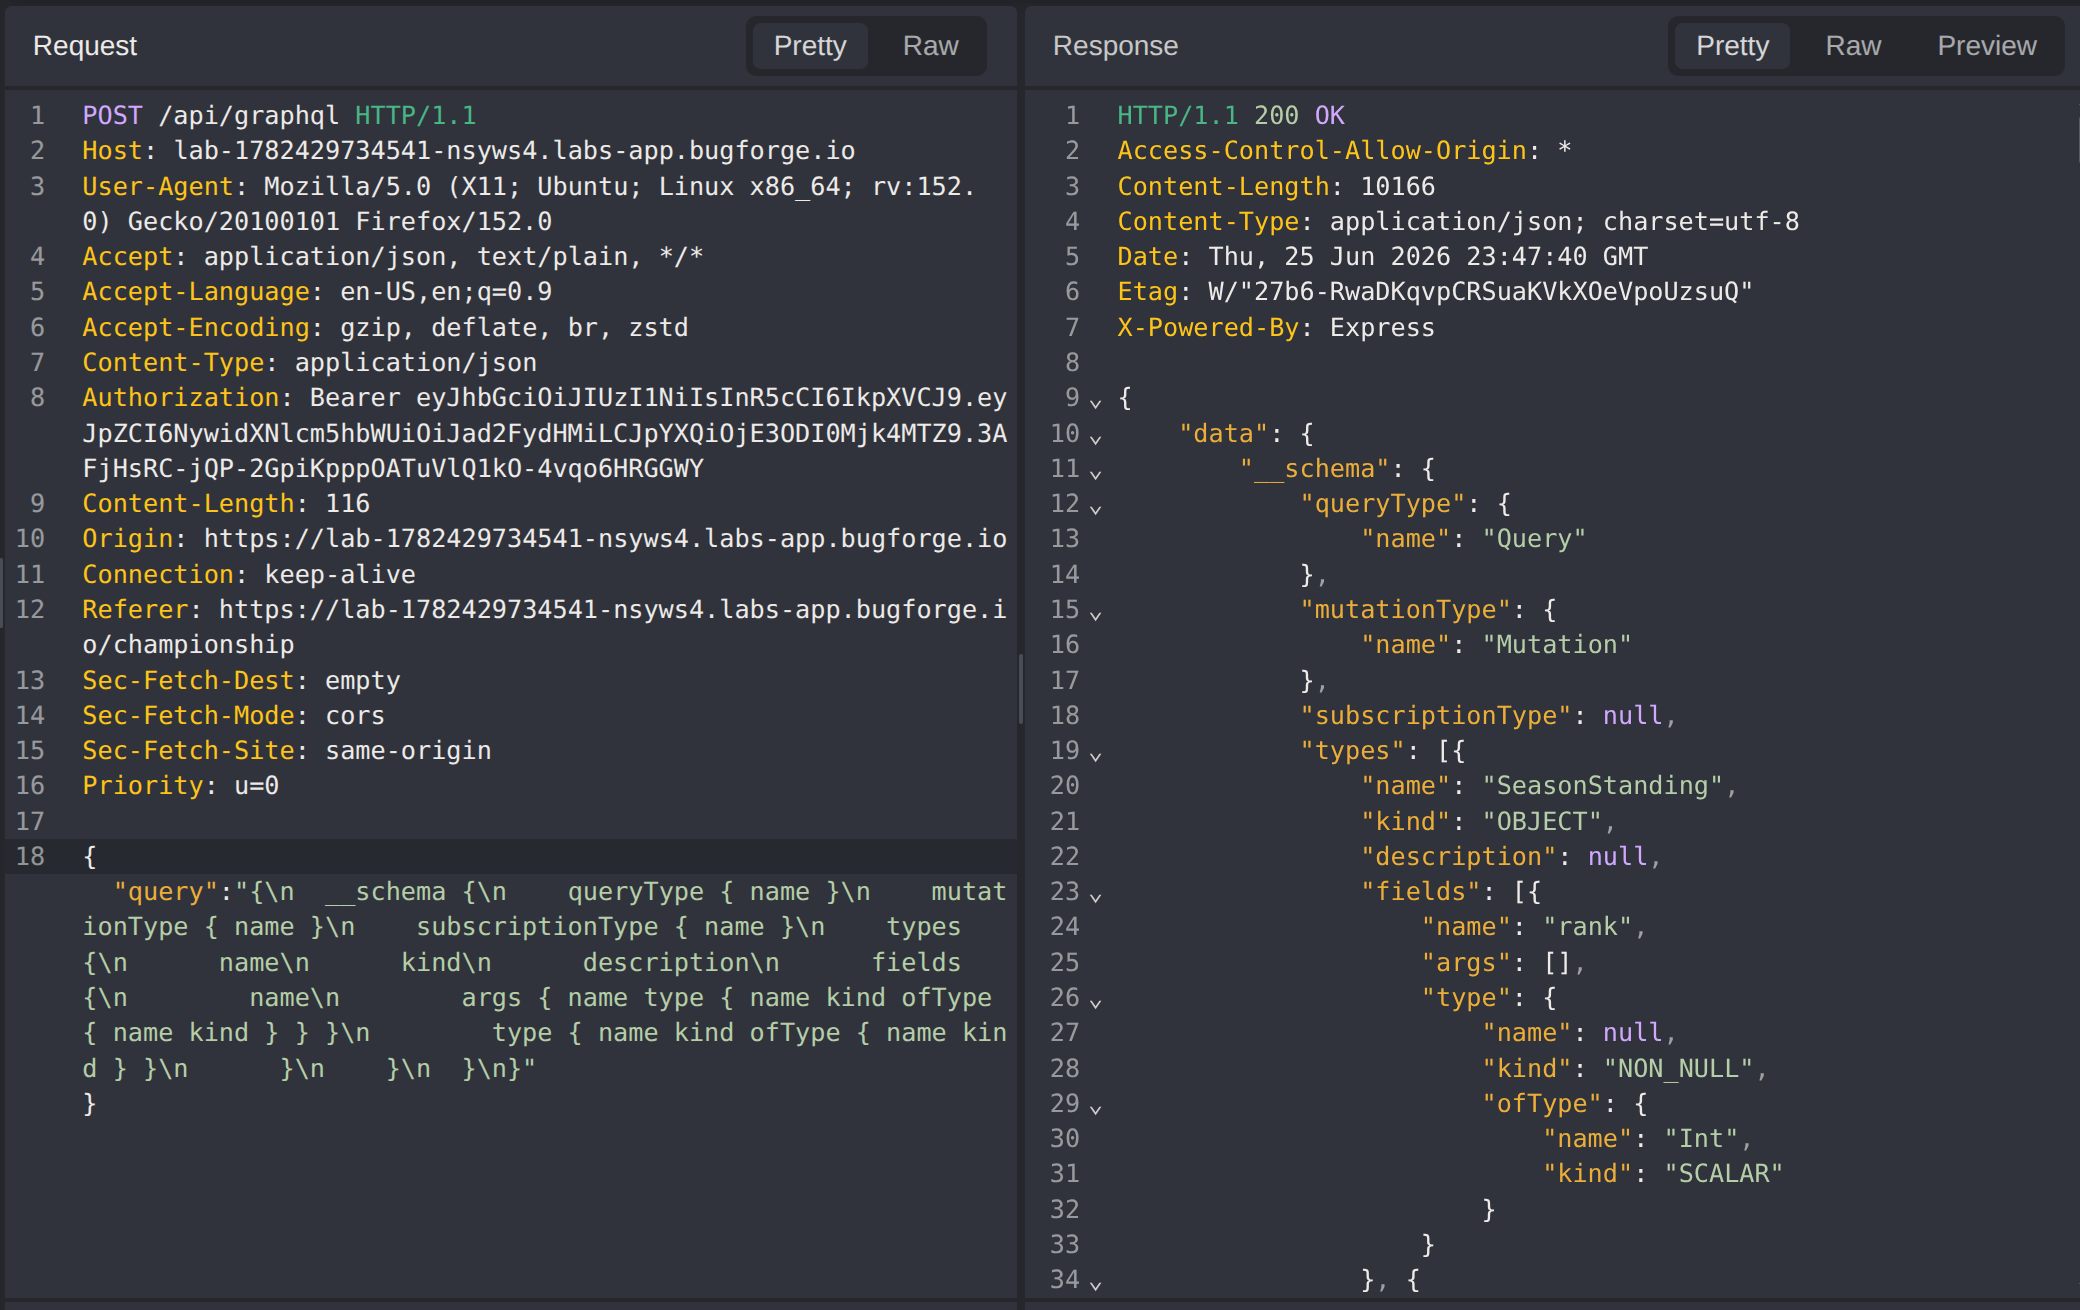Click the POST method in request line
Image resolution: width=2080 pixels, height=1310 pixels.
[x=112, y=116]
